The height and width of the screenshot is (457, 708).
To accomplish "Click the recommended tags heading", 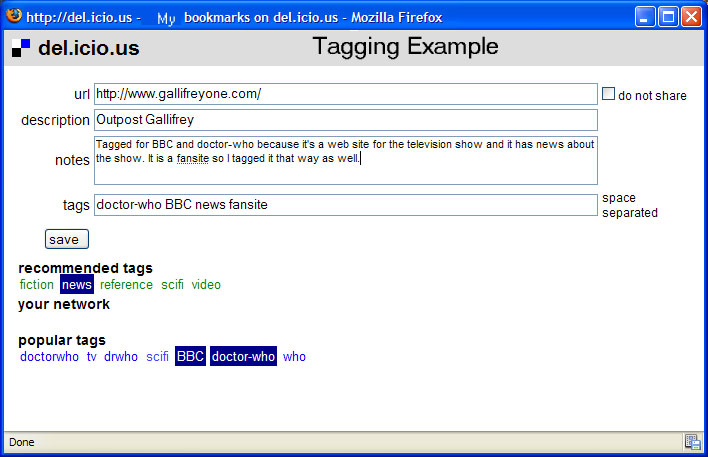I will point(85,268).
